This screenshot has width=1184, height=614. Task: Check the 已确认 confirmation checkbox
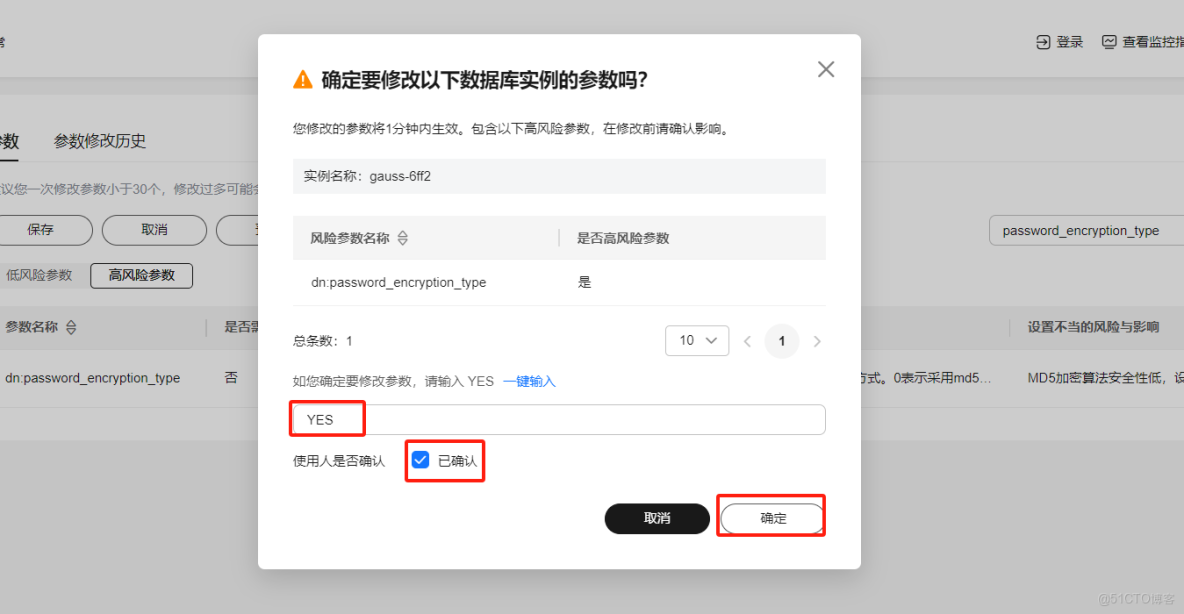click(420, 460)
